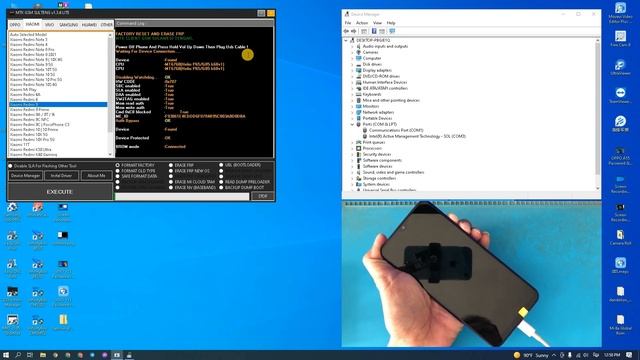The image size is (640, 360).
Task: Select the FORMAT FACTORY option
Action: 118,165
